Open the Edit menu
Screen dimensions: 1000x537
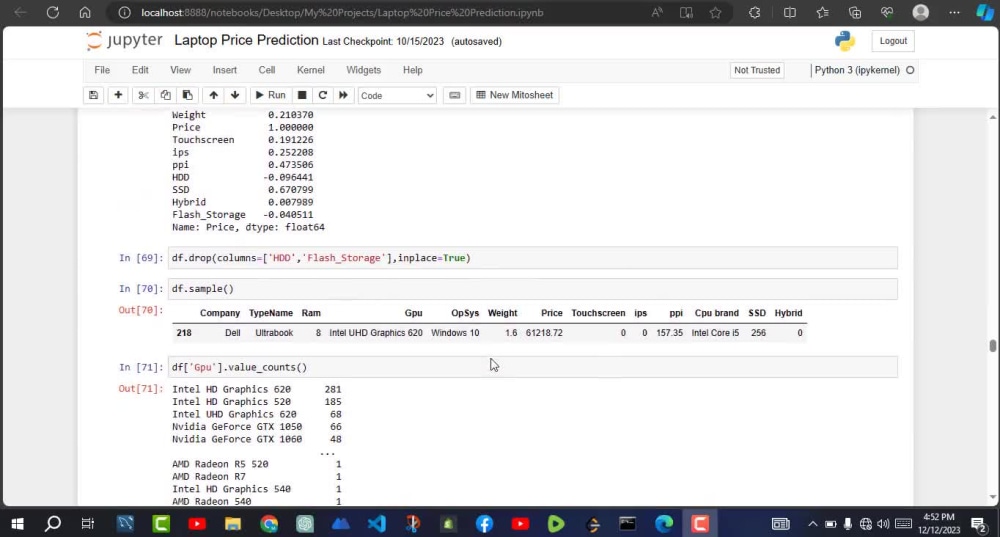pos(140,70)
